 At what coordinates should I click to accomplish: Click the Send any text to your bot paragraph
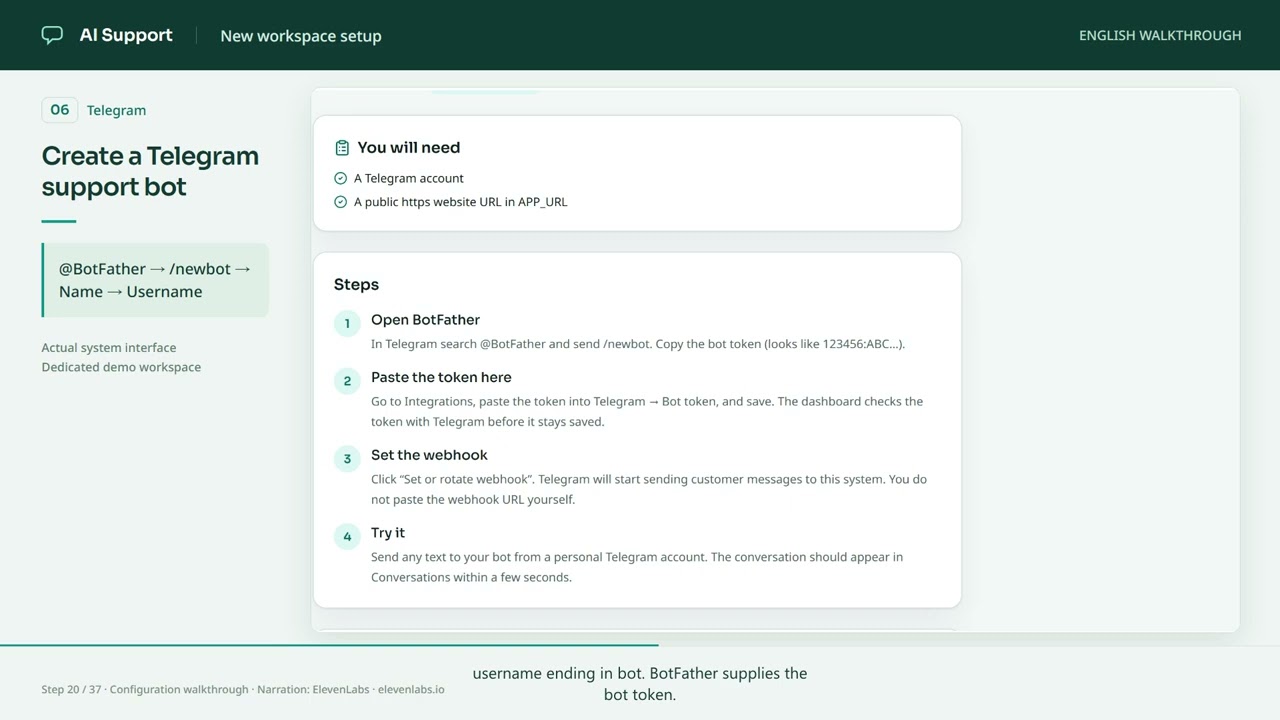pyautogui.click(x=637, y=567)
